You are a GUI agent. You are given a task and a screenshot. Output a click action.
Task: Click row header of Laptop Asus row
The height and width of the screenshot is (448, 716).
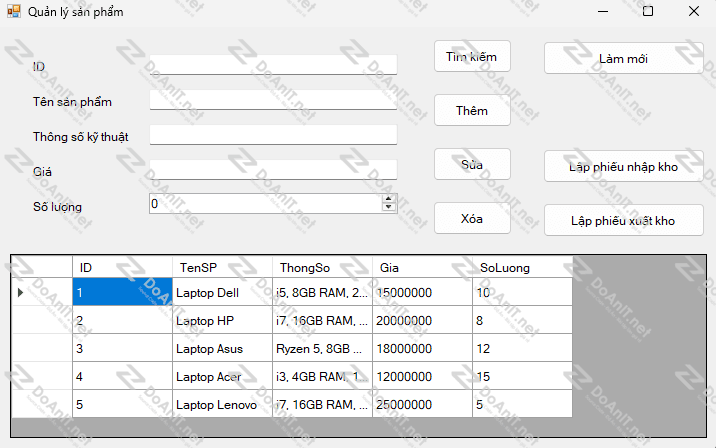(42, 349)
